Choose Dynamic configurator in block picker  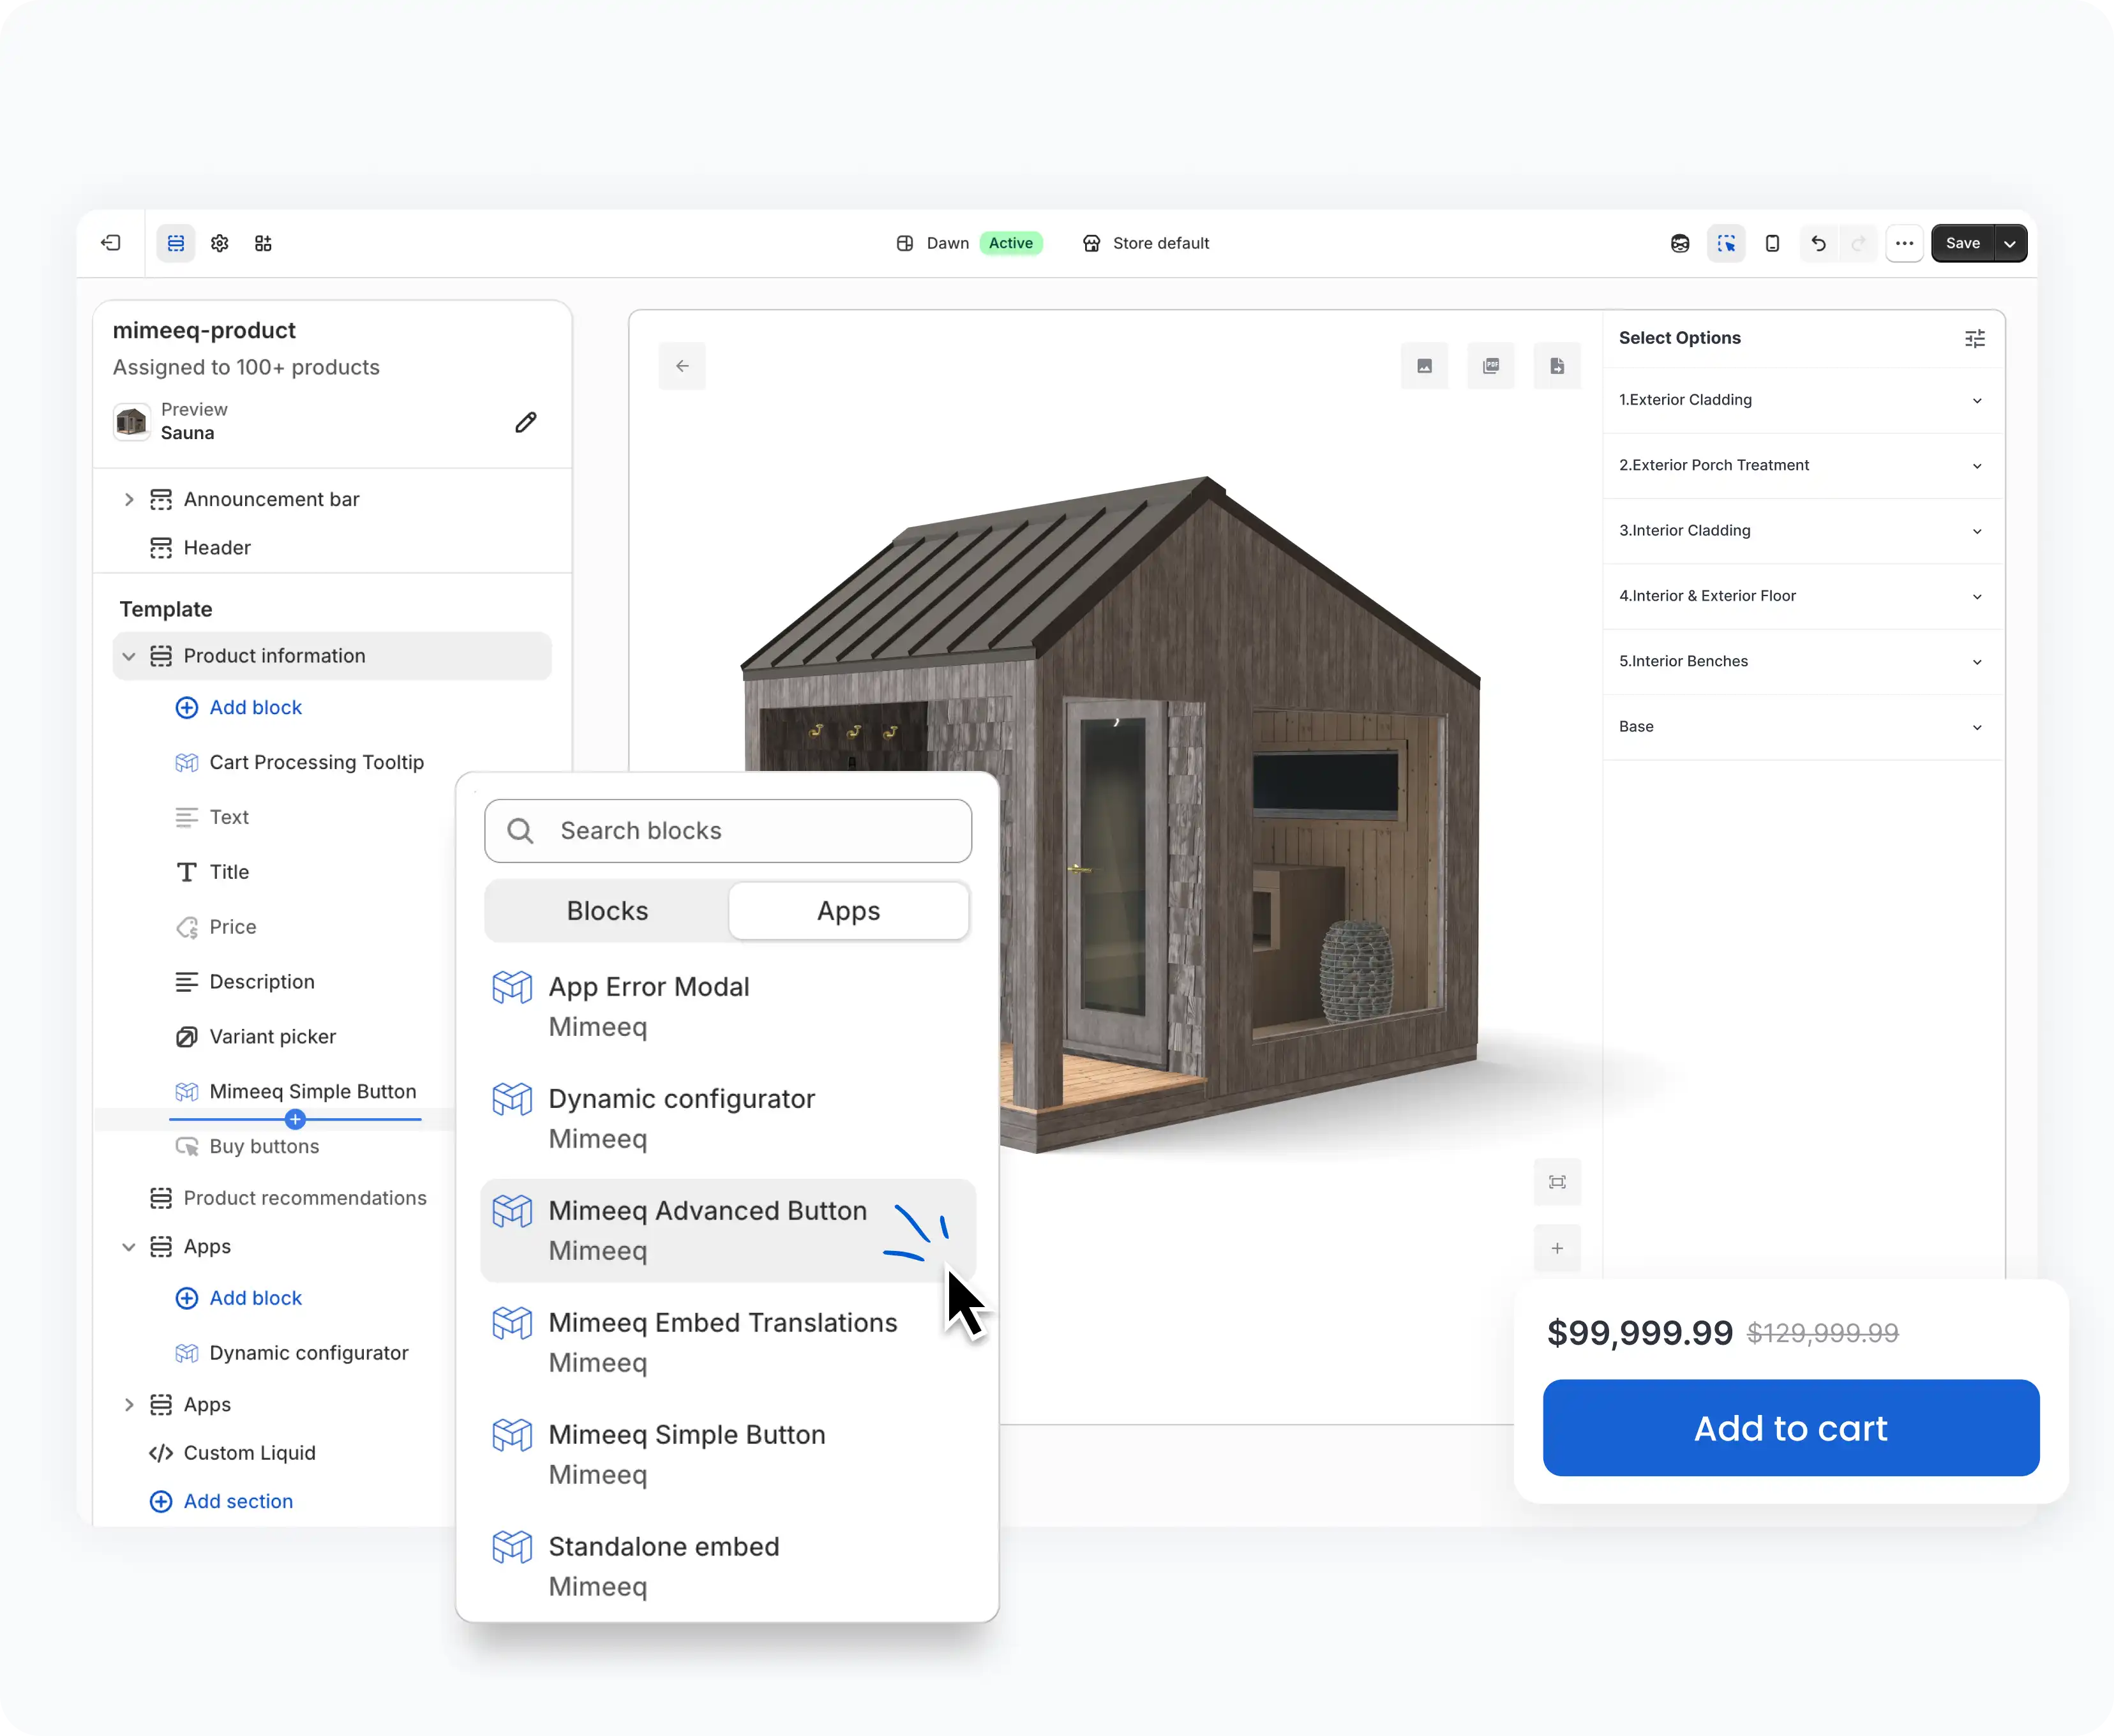(728, 1118)
